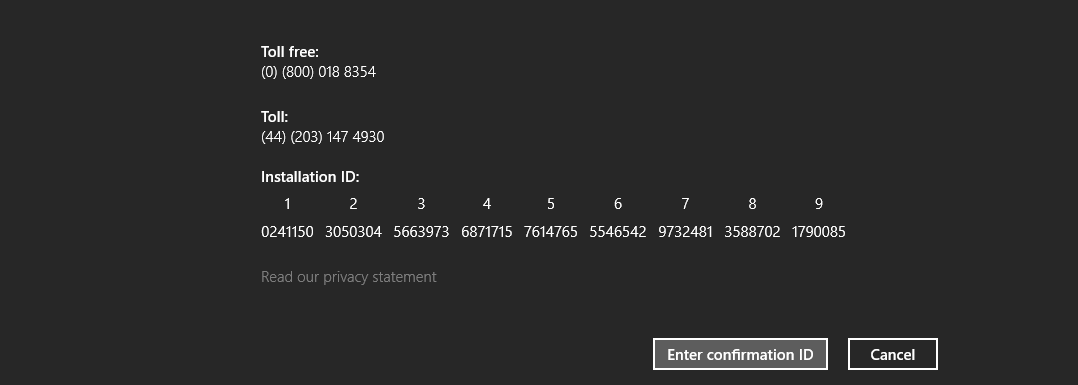Open the Read our privacy statement link
Screen dimensions: 1078x385
349,276
